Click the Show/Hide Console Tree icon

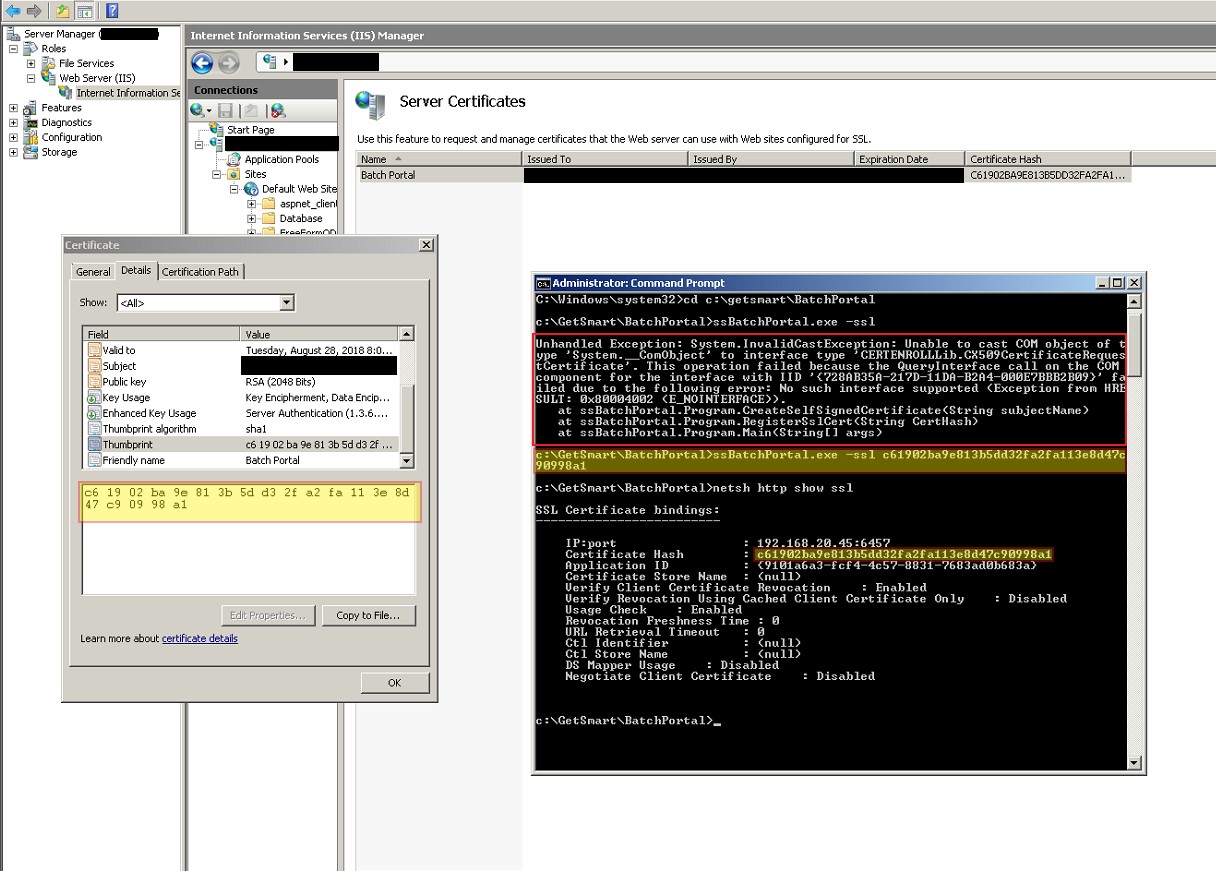point(84,12)
